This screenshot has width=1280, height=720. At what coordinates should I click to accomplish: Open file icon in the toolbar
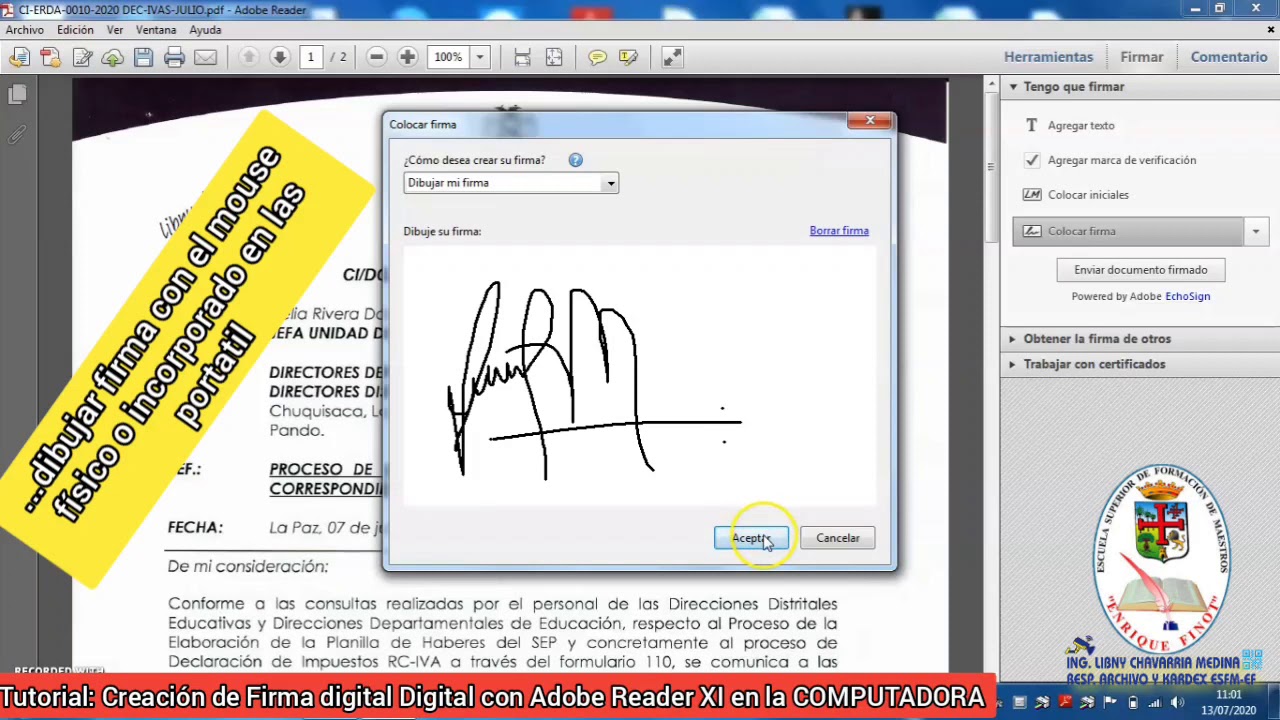click(18, 57)
